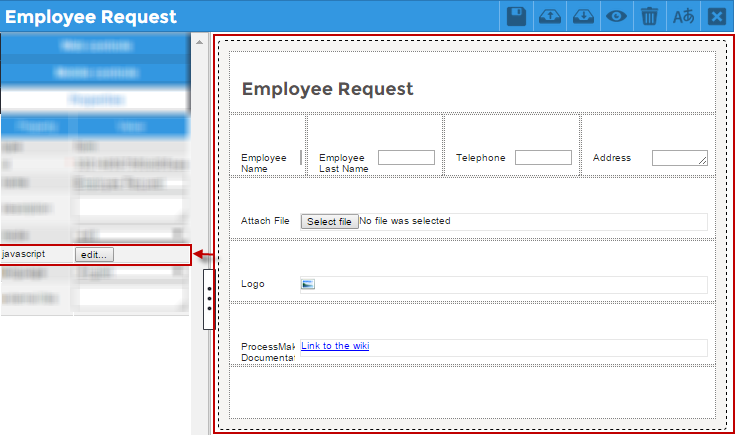Click the Import form download tray icon
Image resolution: width=736 pixels, height=435 pixels.
pyautogui.click(x=583, y=16)
